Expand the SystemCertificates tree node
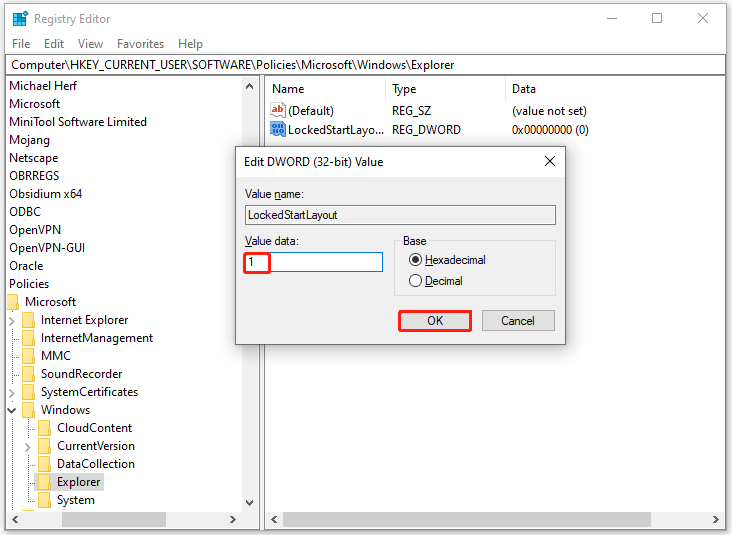Screen dimensions: 732x535 coord(12,393)
